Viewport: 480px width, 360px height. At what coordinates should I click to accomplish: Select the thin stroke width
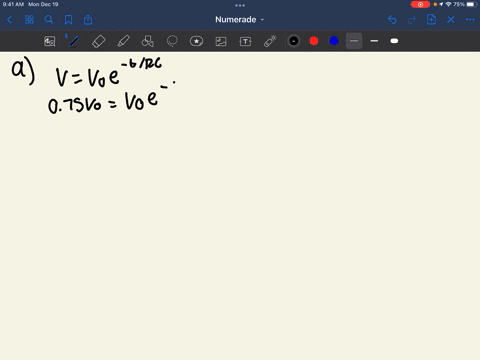(x=354, y=41)
